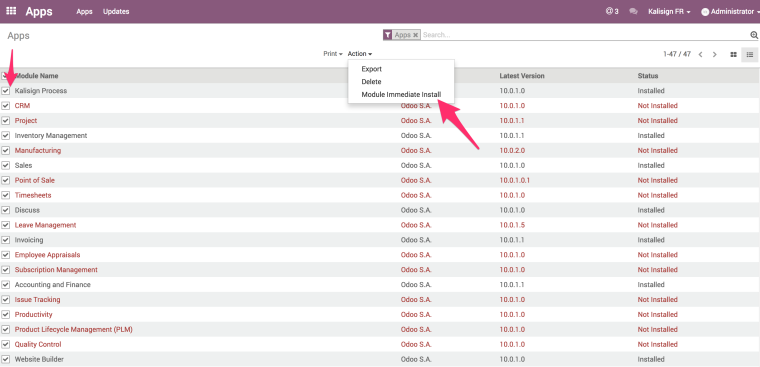Screen dimensions: 760x367
Task: Sort by Status column
Action: click(x=648, y=76)
